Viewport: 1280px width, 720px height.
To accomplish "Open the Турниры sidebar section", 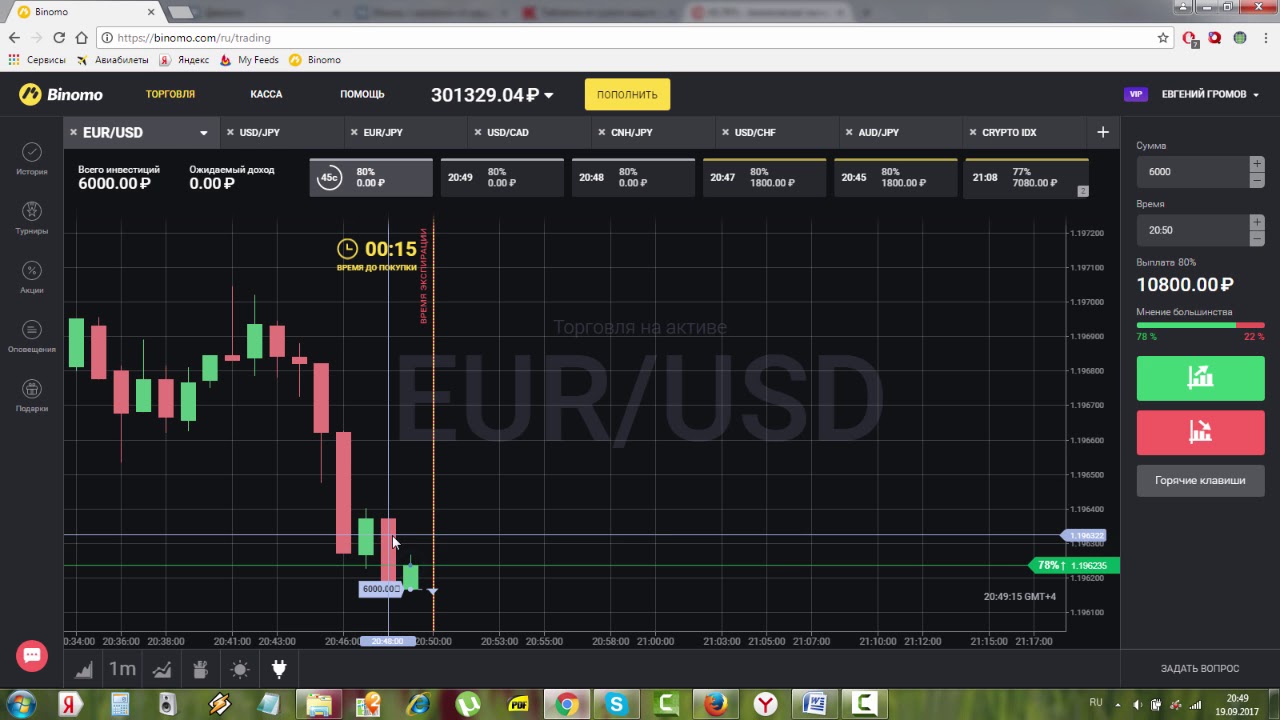I will pyautogui.click(x=32, y=218).
